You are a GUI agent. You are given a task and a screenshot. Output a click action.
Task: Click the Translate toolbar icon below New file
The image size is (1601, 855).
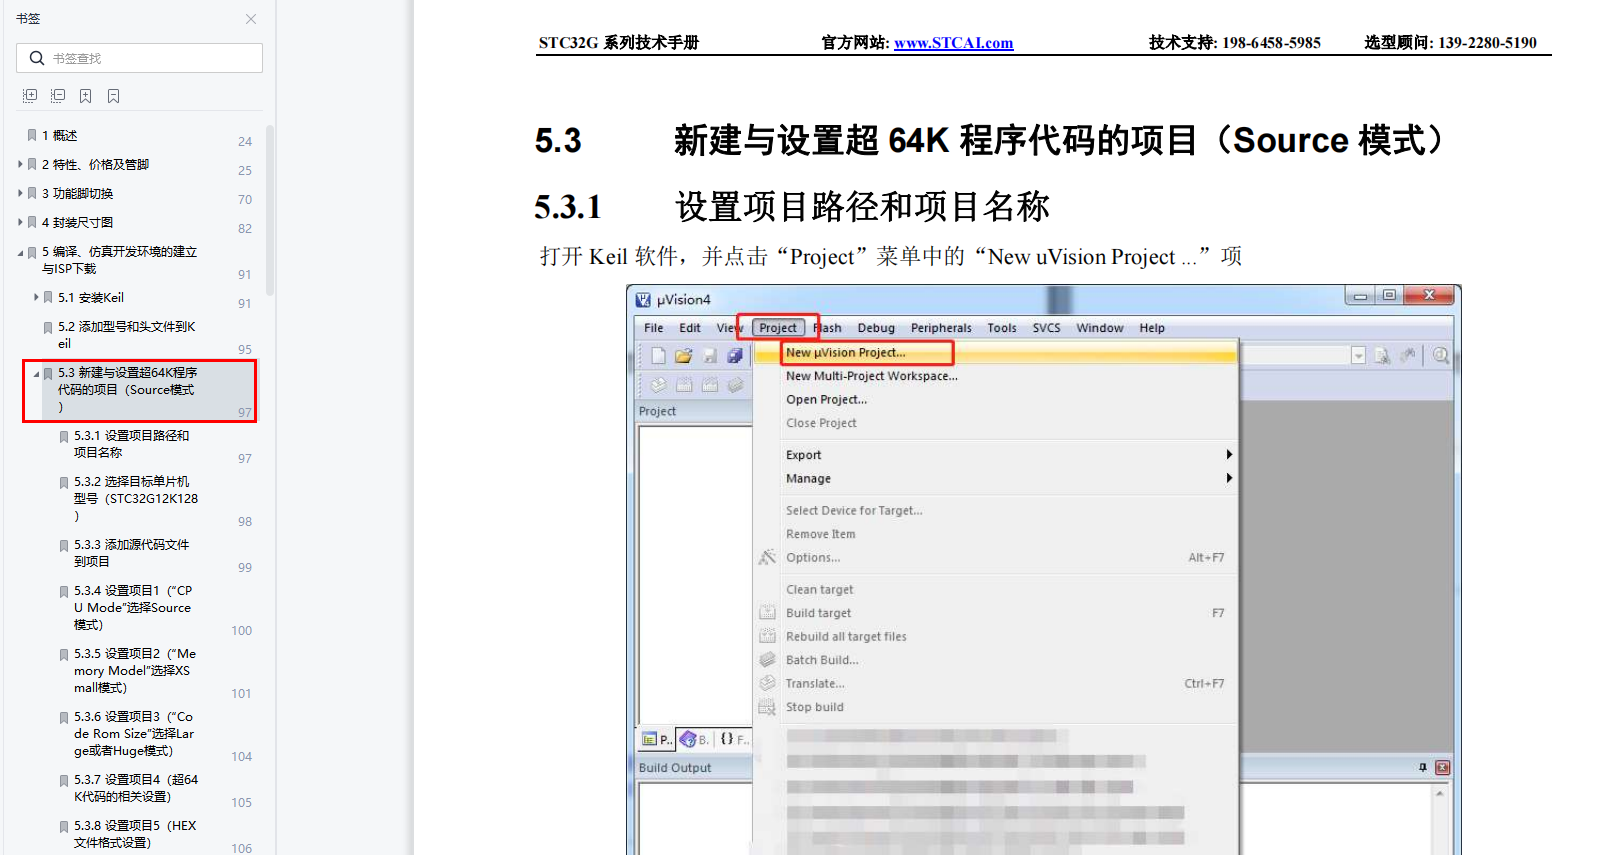(x=658, y=384)
